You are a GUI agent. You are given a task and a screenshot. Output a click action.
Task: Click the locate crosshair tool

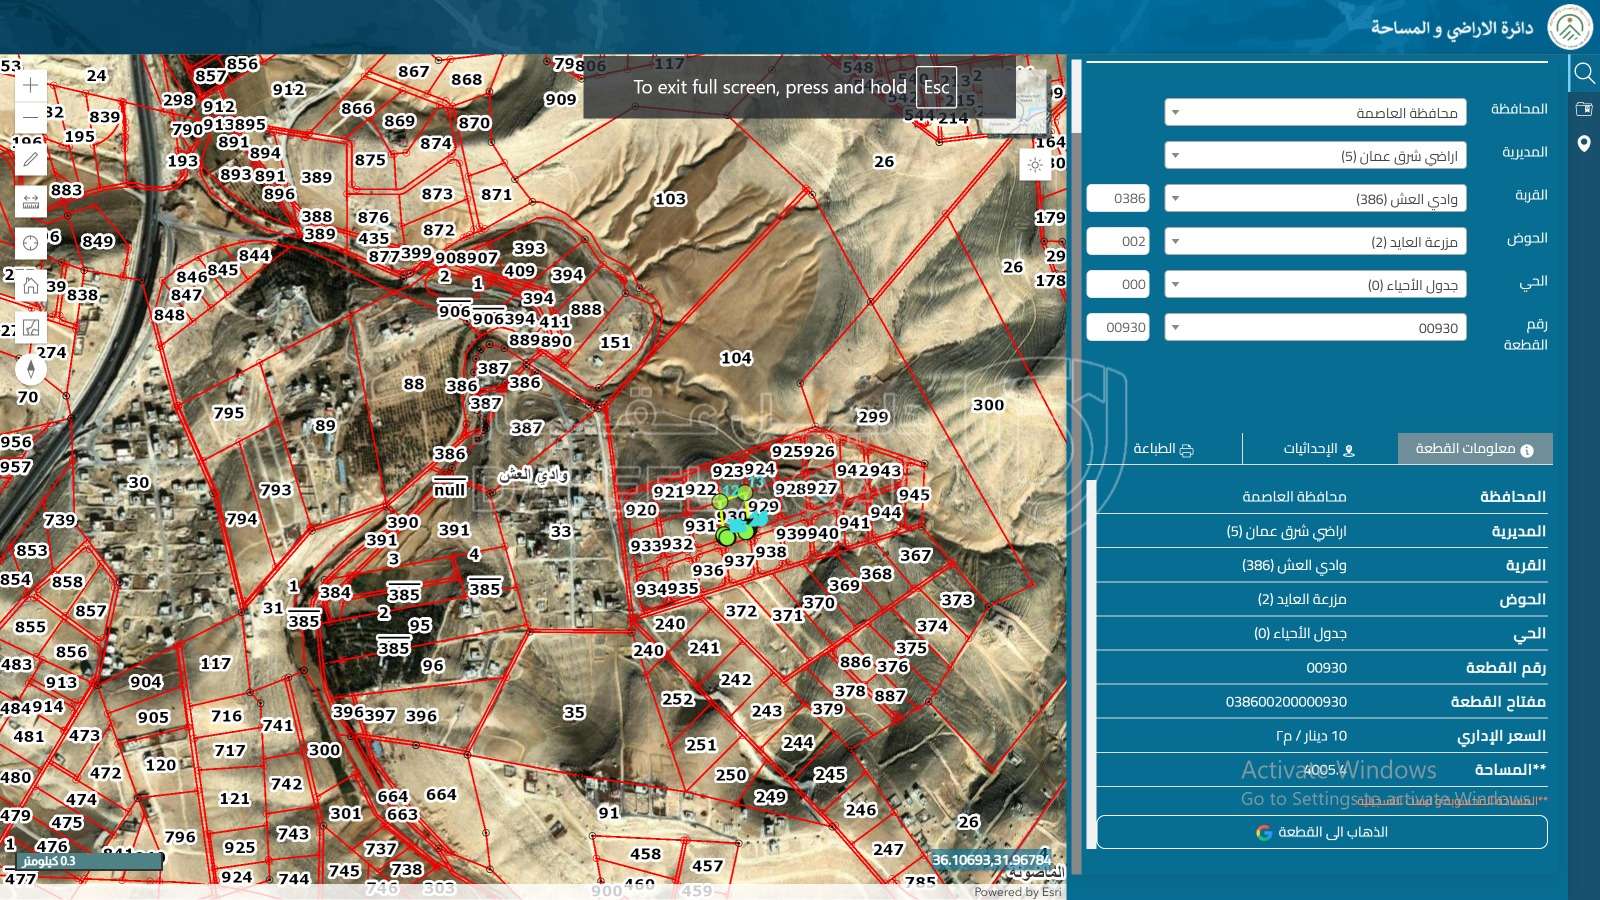[31, 243]
